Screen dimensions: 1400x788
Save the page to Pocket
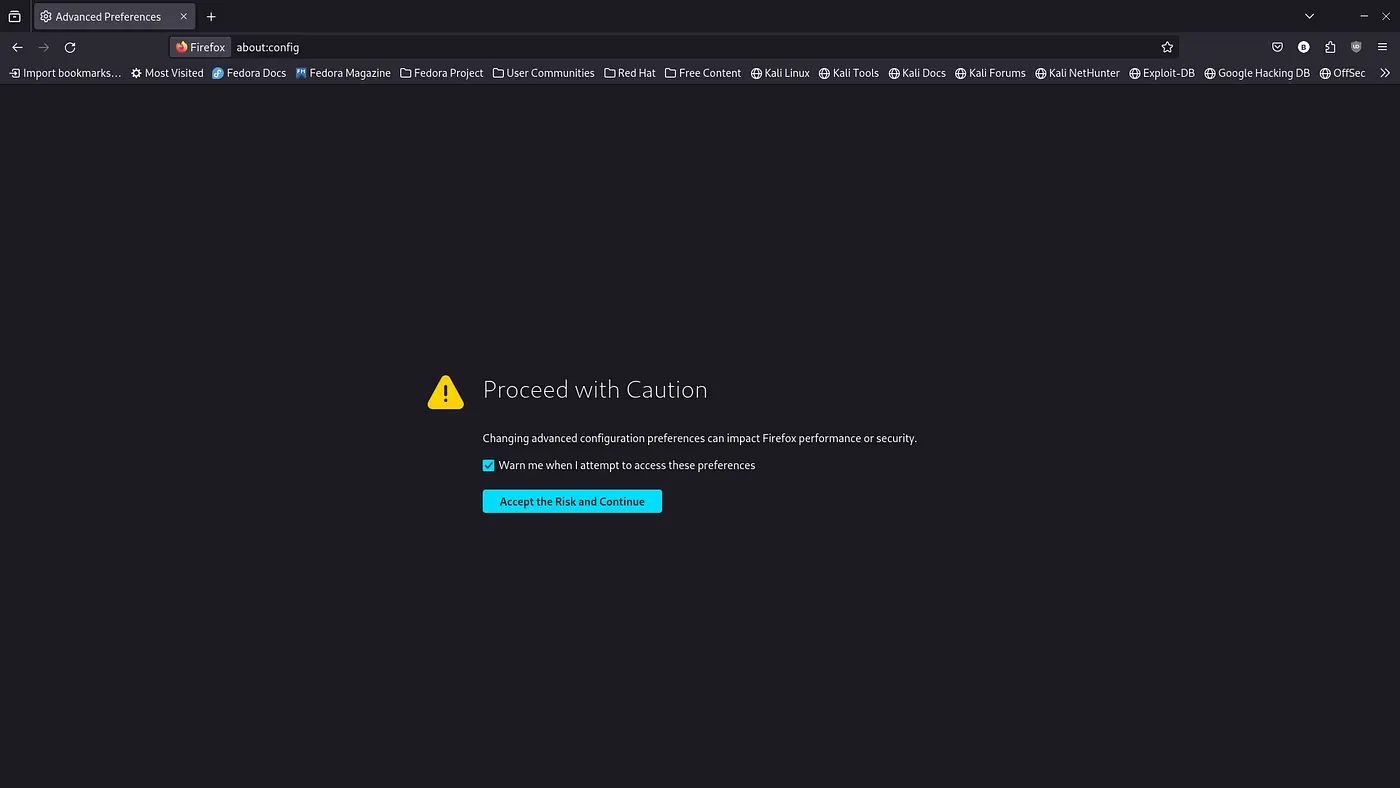(x=1277, y=47)
